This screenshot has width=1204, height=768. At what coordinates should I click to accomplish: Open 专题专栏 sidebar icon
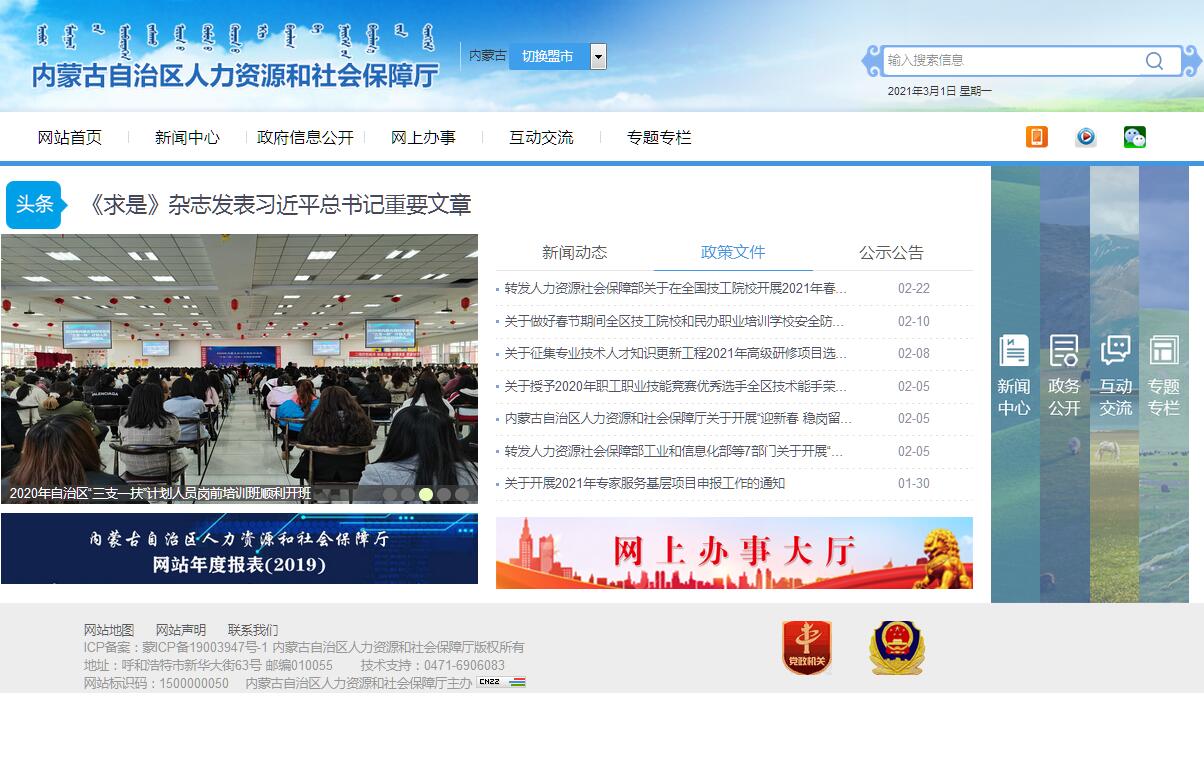[x=1163, y=375]
